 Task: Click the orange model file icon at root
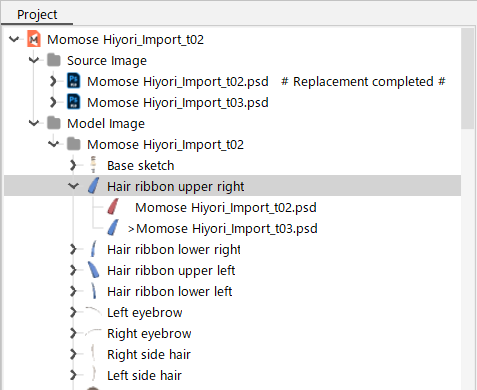(34, 39)
